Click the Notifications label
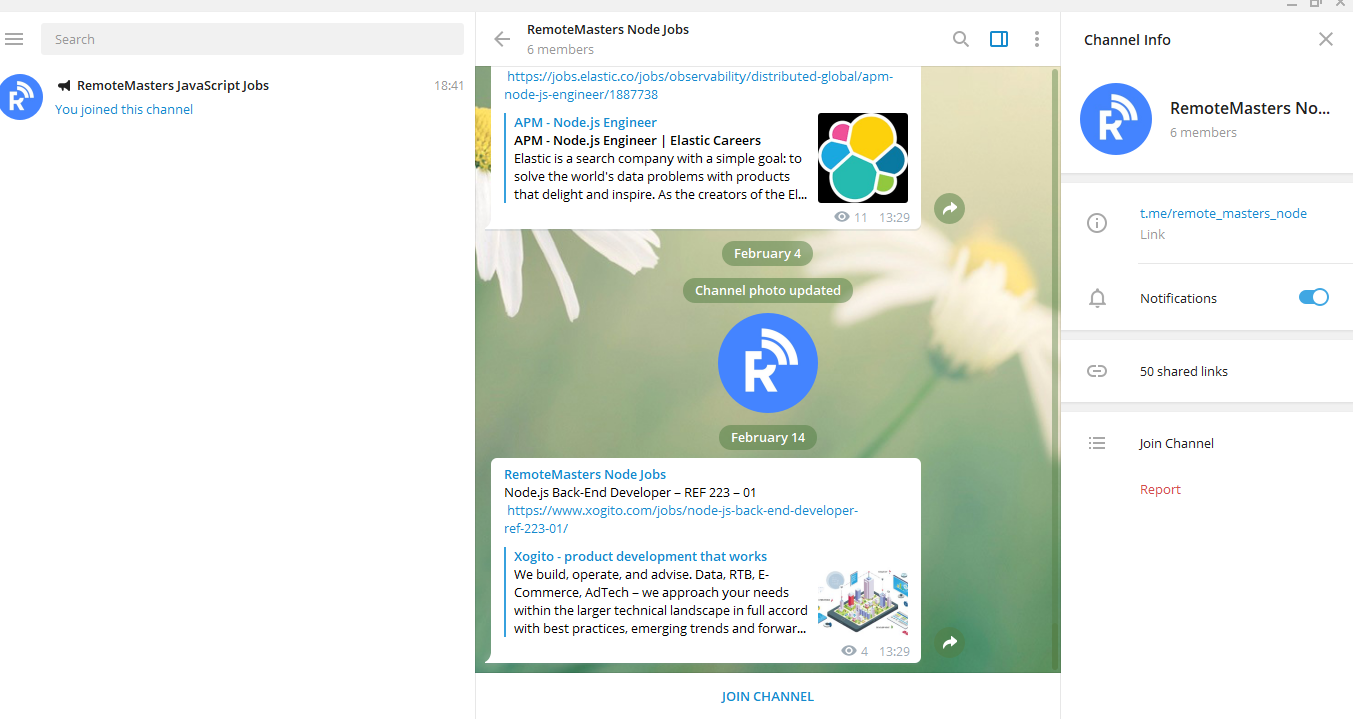Screen dimensions: 1353x719 click(1178, 298)
